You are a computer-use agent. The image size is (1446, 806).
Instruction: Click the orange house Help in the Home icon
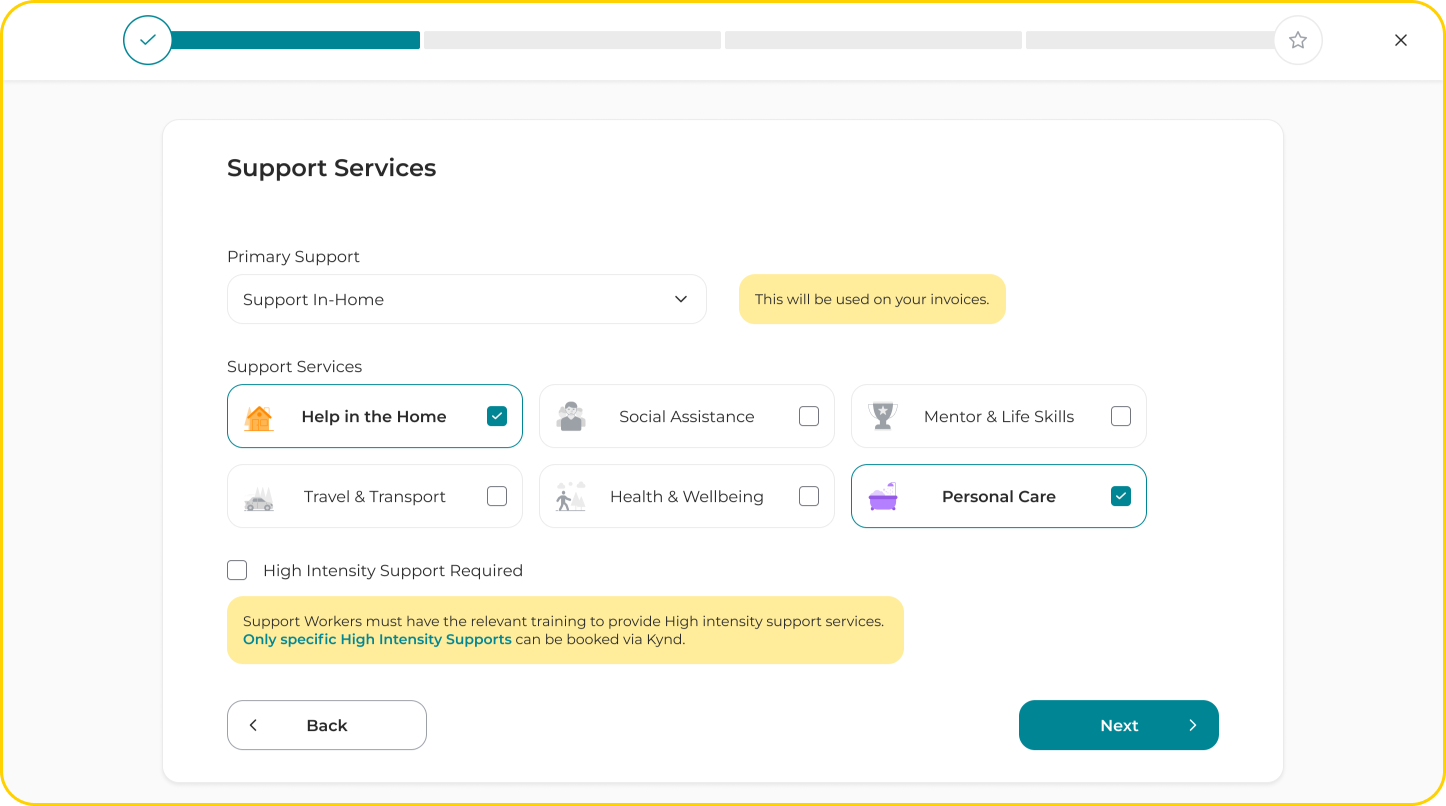click(259, 417)
